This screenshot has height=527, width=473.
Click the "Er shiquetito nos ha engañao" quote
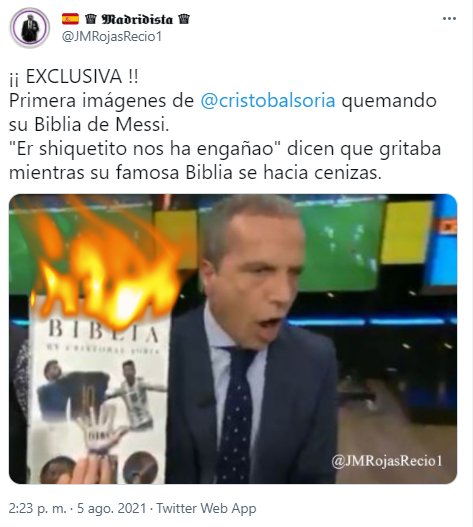click(x=145, y=149)
